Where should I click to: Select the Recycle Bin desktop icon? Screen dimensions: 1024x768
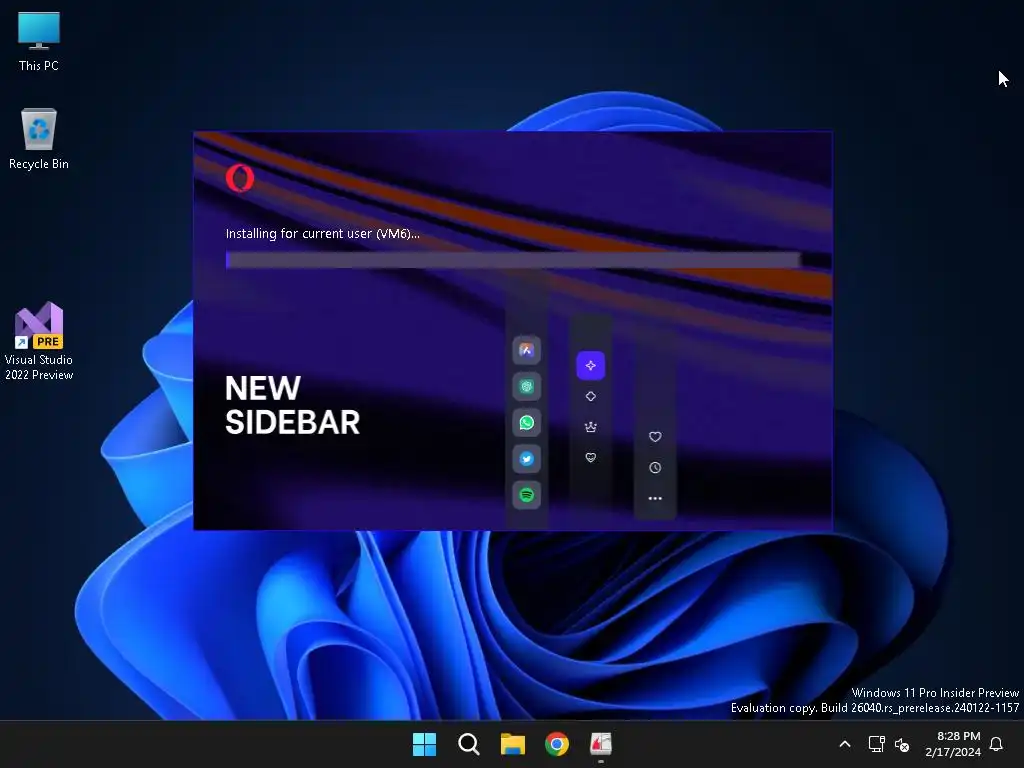pos(39,139)
